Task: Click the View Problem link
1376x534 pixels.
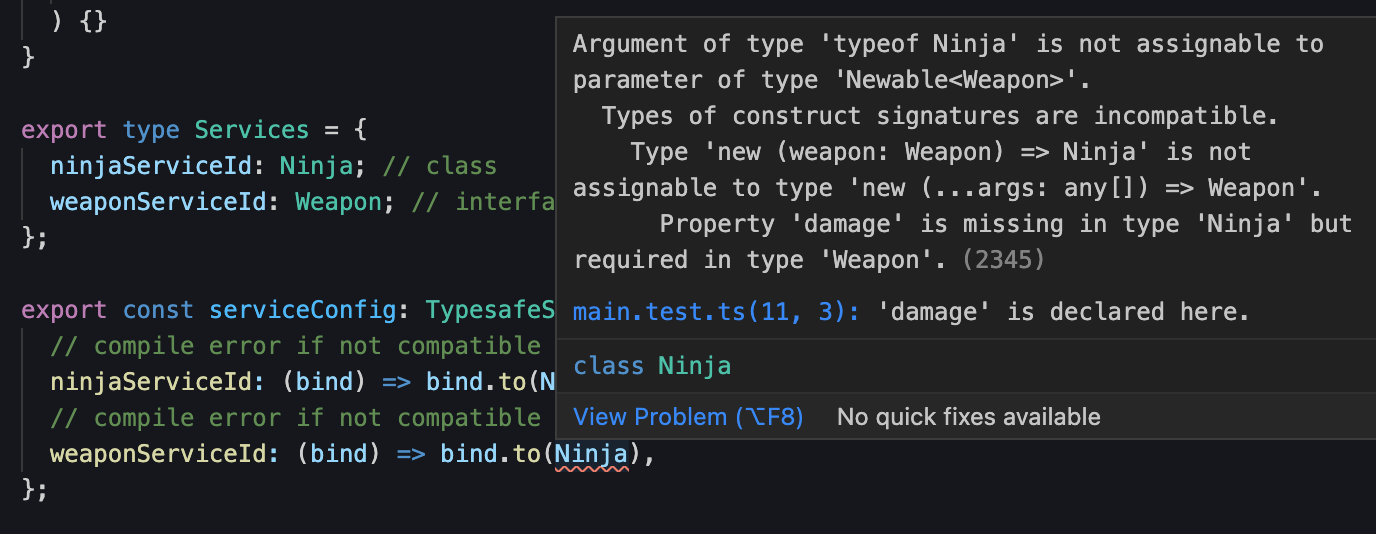Action: point(687,417)
